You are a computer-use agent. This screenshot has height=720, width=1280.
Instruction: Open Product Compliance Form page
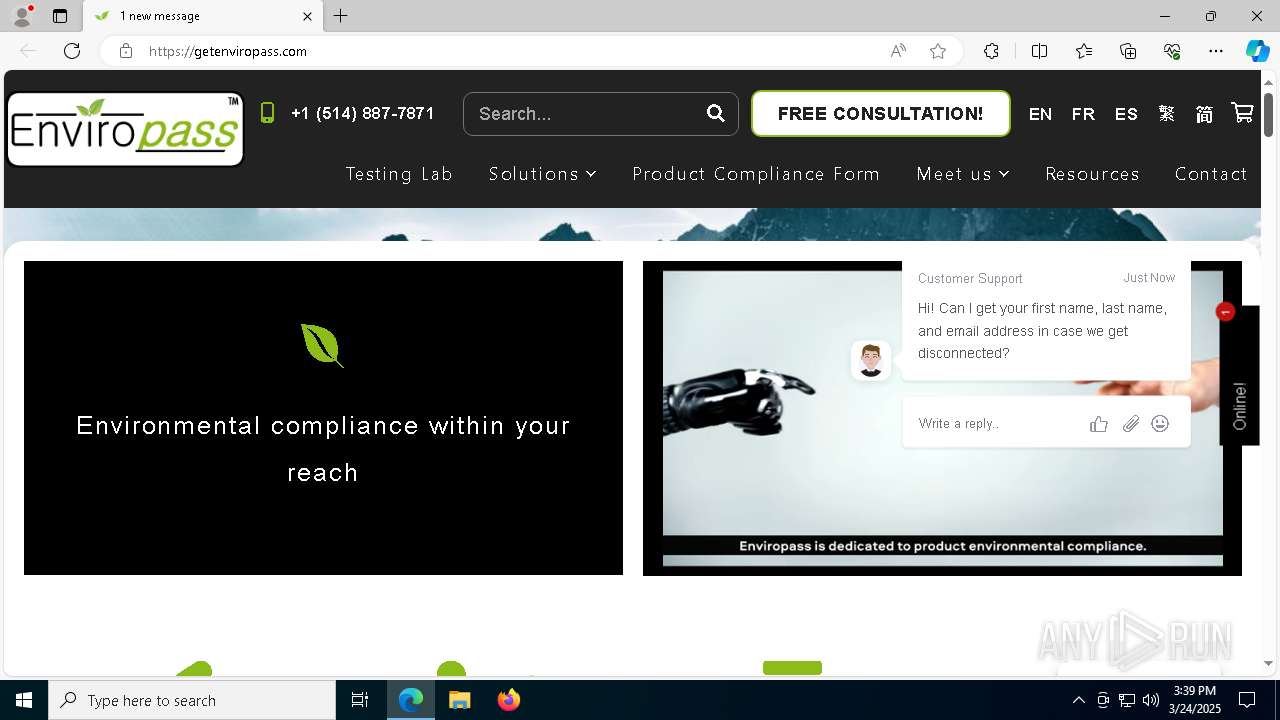(x=756, y=174)
